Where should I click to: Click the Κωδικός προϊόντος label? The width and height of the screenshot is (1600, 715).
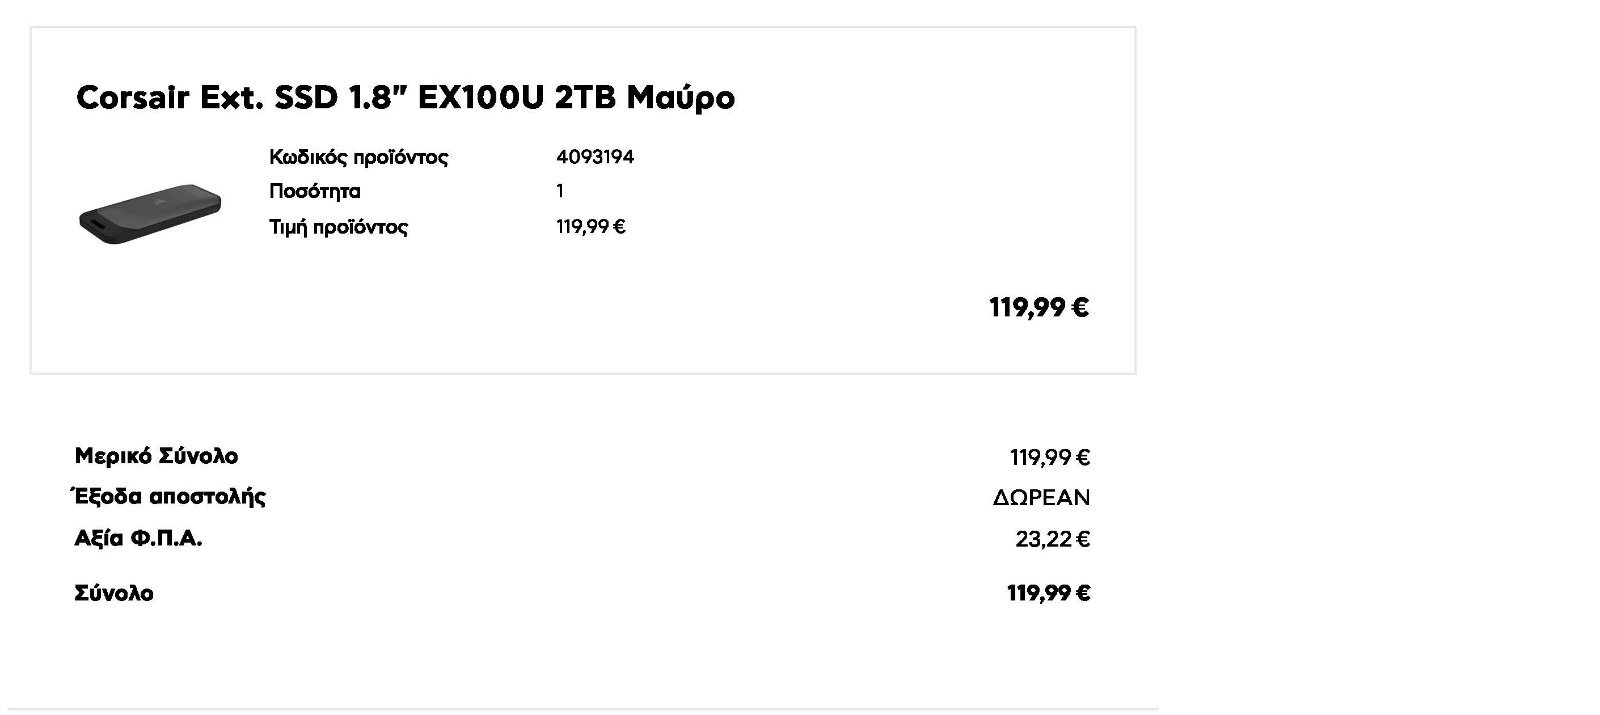coord(358,157)
